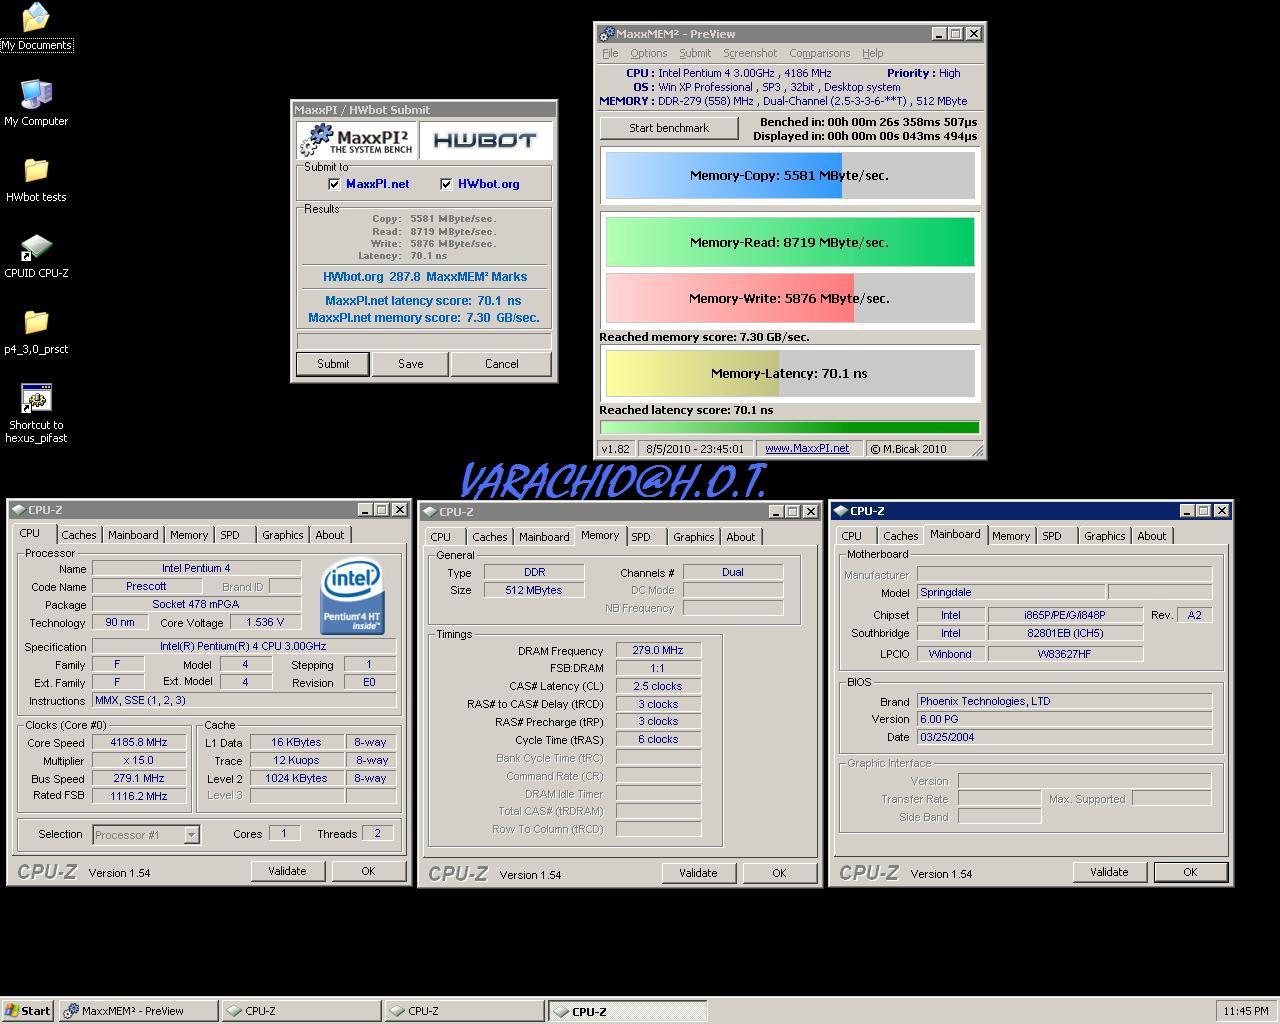This screenshot has width=1280, height=1024.
Task: Open the Options menu in MaxxMEM²
Action: point(648,54)
